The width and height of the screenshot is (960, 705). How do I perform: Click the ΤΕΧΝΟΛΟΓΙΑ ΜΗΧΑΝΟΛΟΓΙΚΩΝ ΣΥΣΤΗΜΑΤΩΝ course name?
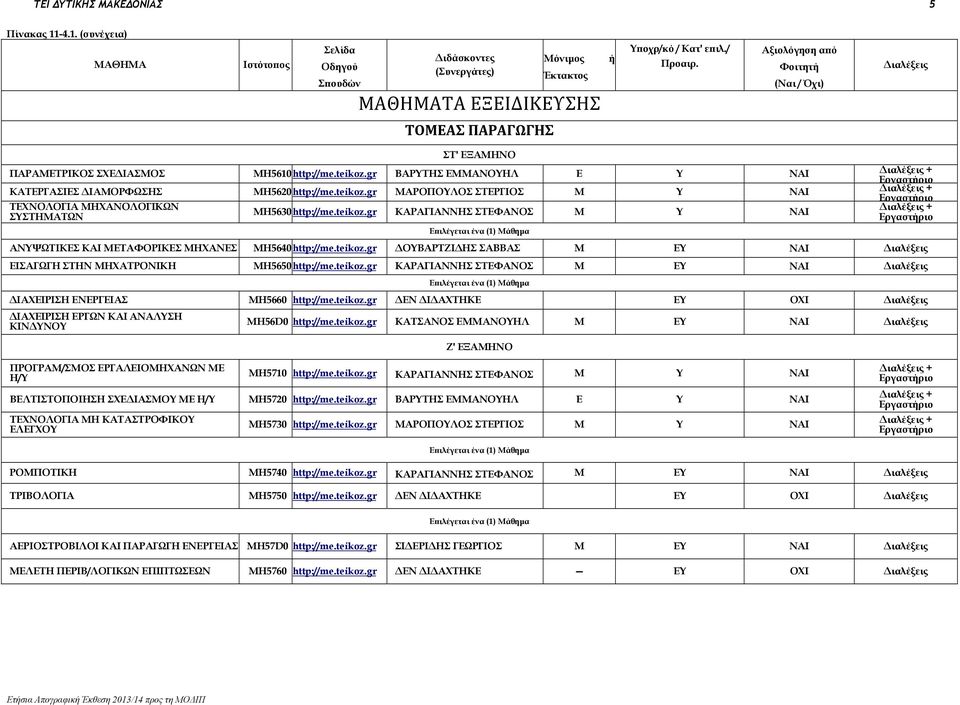pos(94,212)
